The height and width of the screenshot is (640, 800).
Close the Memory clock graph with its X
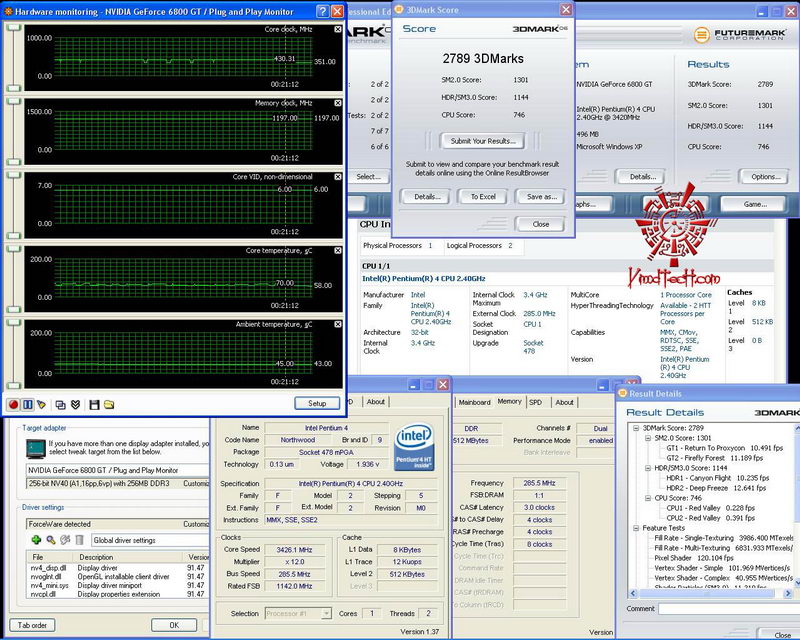click(x=338, y=103)
